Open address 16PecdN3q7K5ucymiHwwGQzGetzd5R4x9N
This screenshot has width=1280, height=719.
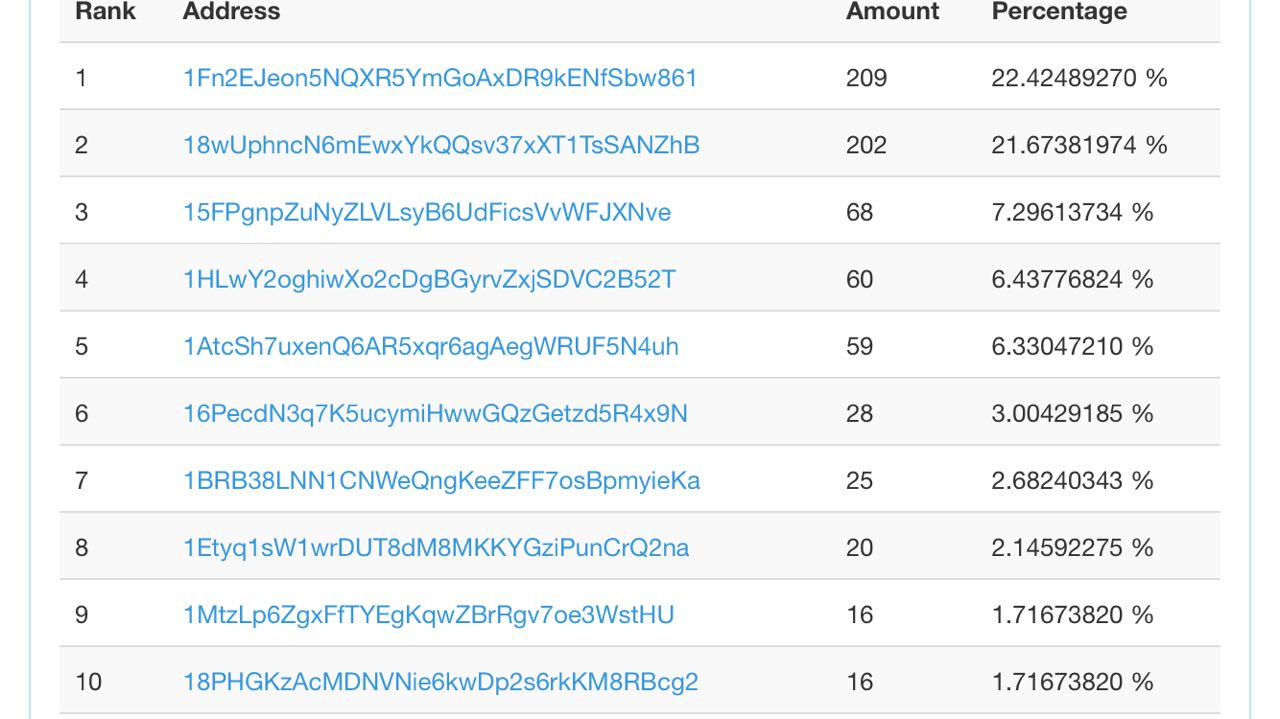(435, 413)
